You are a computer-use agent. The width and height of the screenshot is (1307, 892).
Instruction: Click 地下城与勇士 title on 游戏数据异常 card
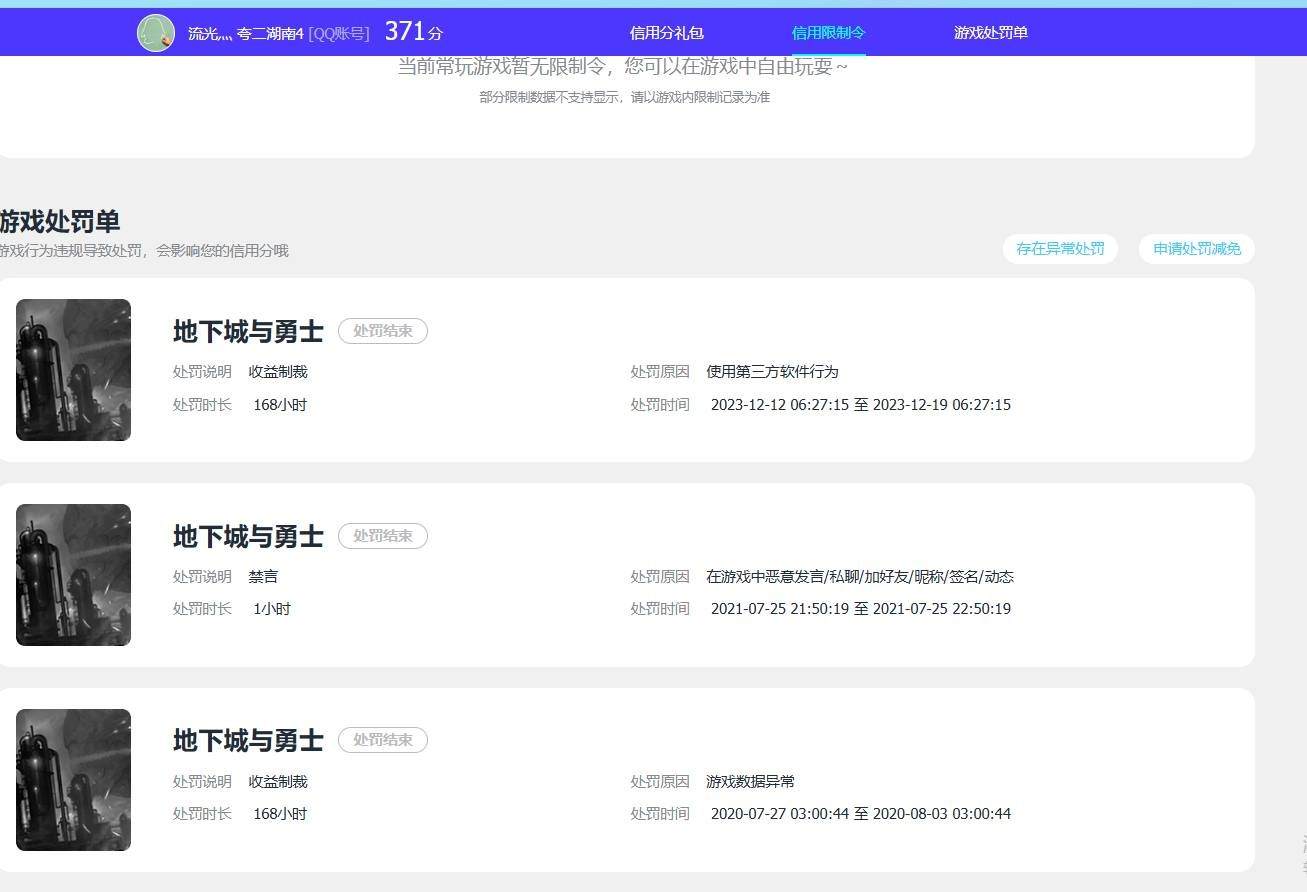pyautogui.click(x=248, y=740)
